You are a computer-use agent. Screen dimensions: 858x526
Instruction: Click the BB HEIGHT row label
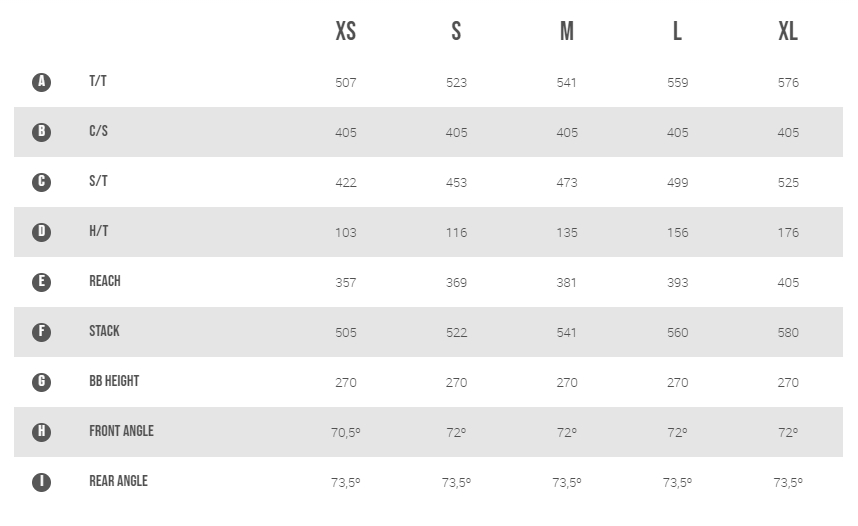tap(114, 381)
